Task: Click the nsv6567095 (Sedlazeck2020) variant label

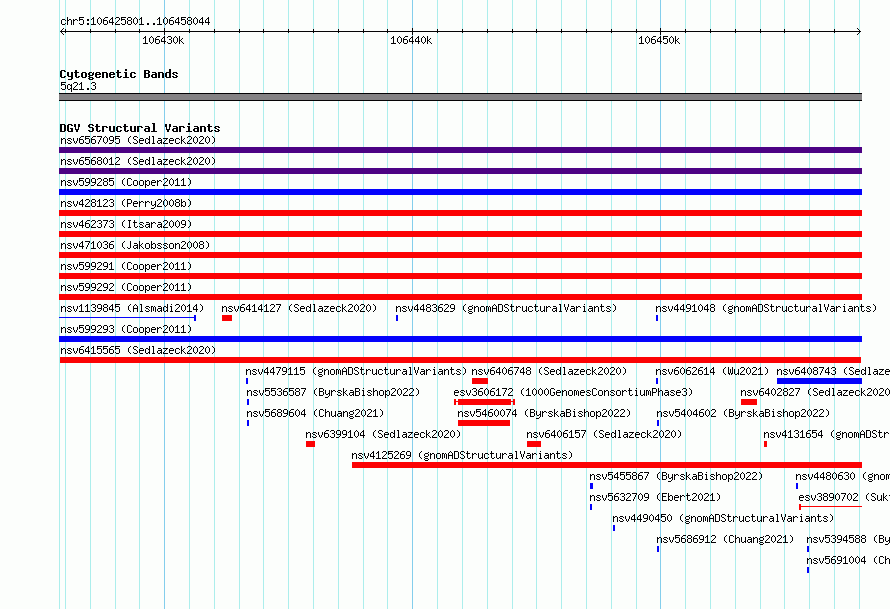Action: click(138, 140)
